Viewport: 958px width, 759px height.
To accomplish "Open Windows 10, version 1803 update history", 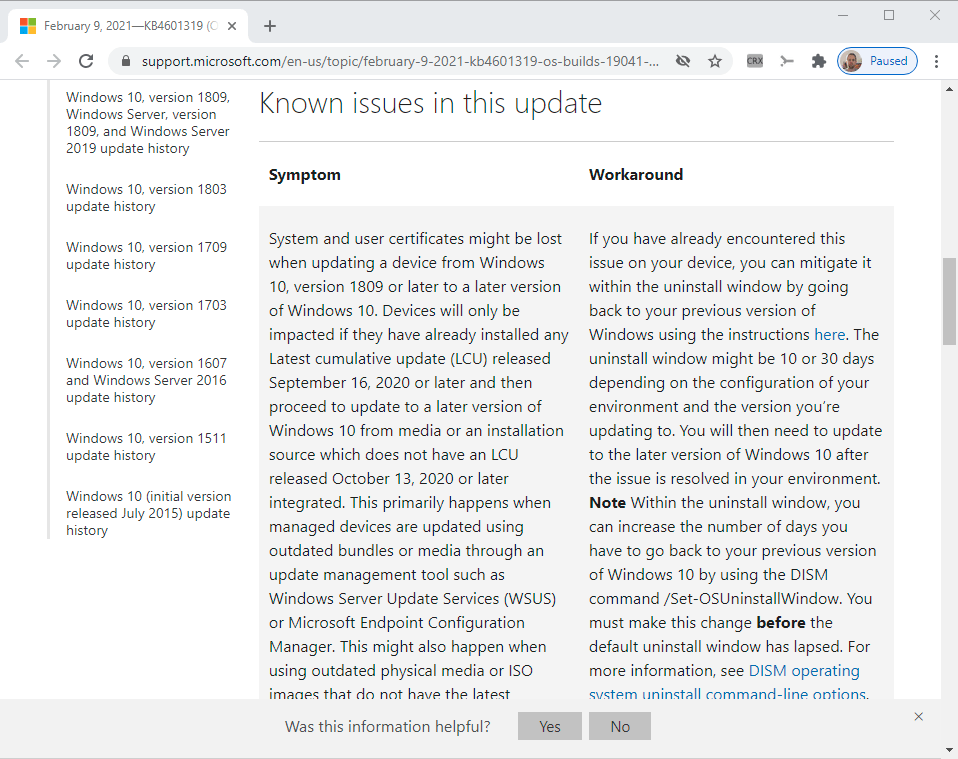I will point(146,198).
